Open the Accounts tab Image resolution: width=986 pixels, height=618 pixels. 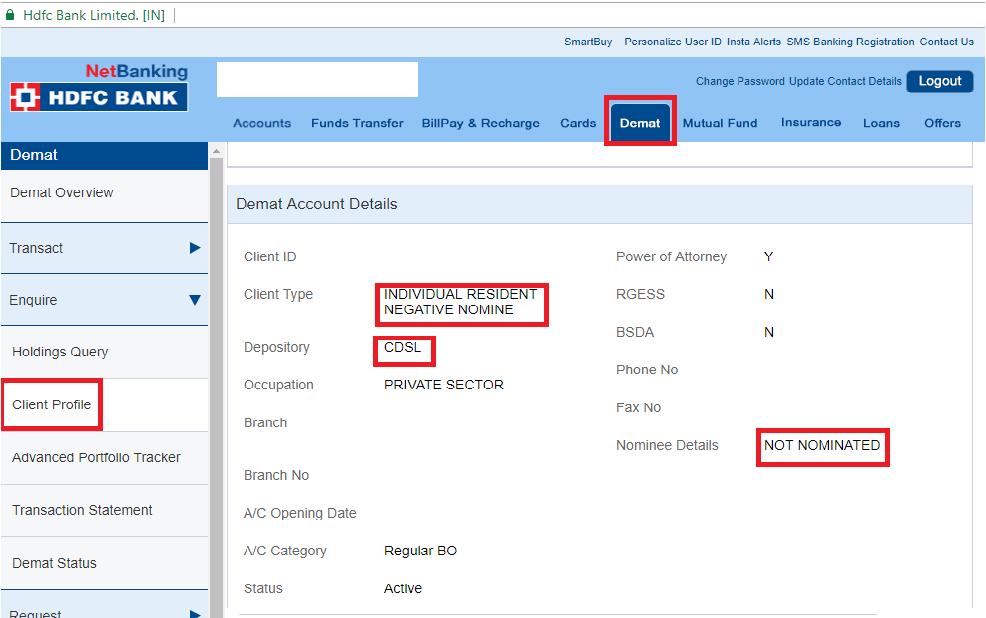(x=261, y=123)
